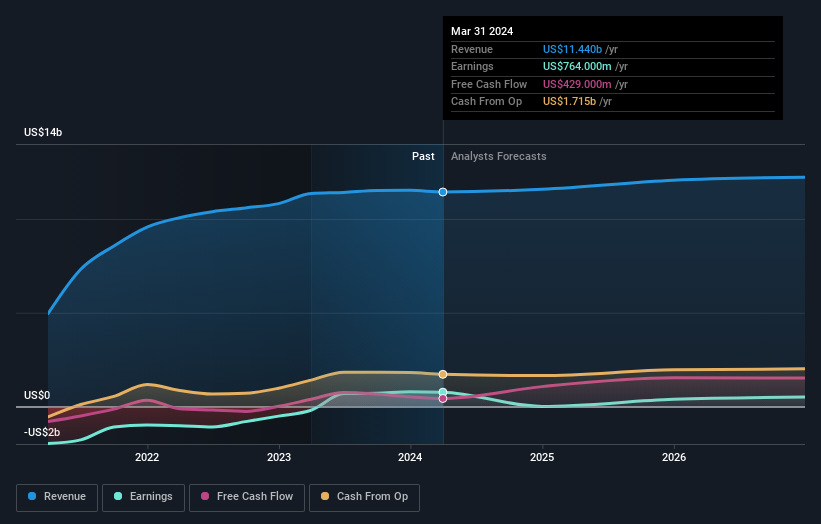Toggle the Earnings legend button
Image resolution: width=821 pixels, height=524 pixels.
click(143, 497)
